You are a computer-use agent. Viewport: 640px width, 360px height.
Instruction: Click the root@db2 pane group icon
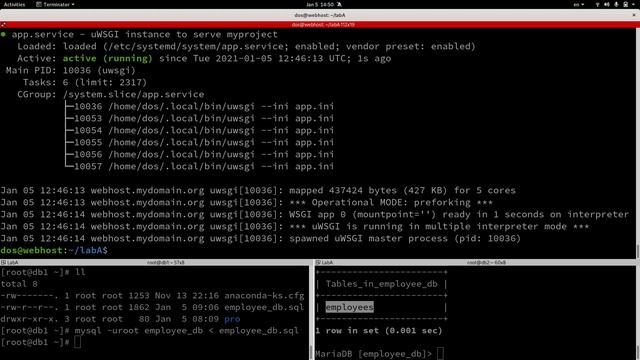click(318, 262)
